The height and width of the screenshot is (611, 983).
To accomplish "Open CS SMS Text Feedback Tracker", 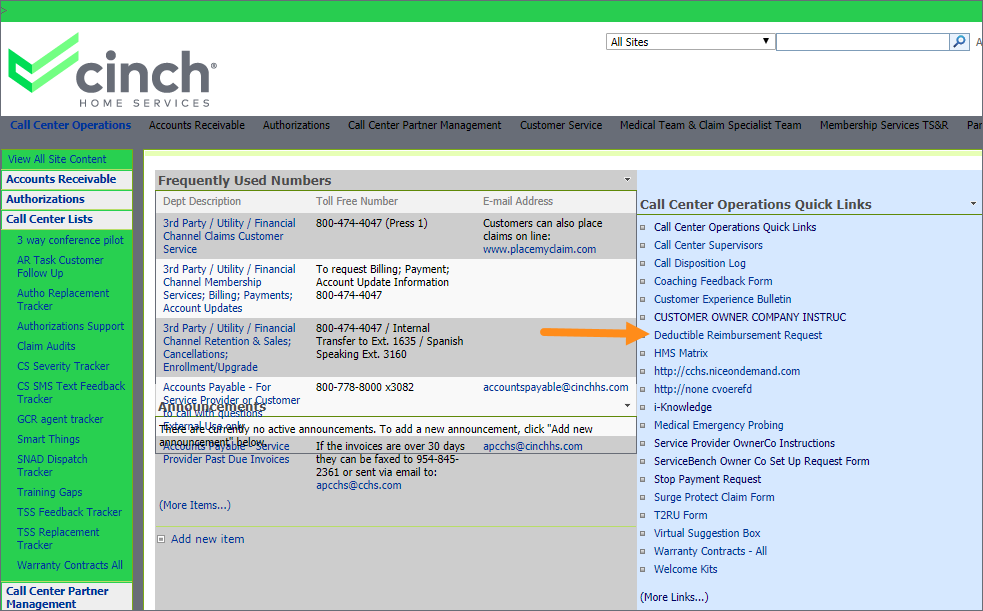I will click(71, 392).
